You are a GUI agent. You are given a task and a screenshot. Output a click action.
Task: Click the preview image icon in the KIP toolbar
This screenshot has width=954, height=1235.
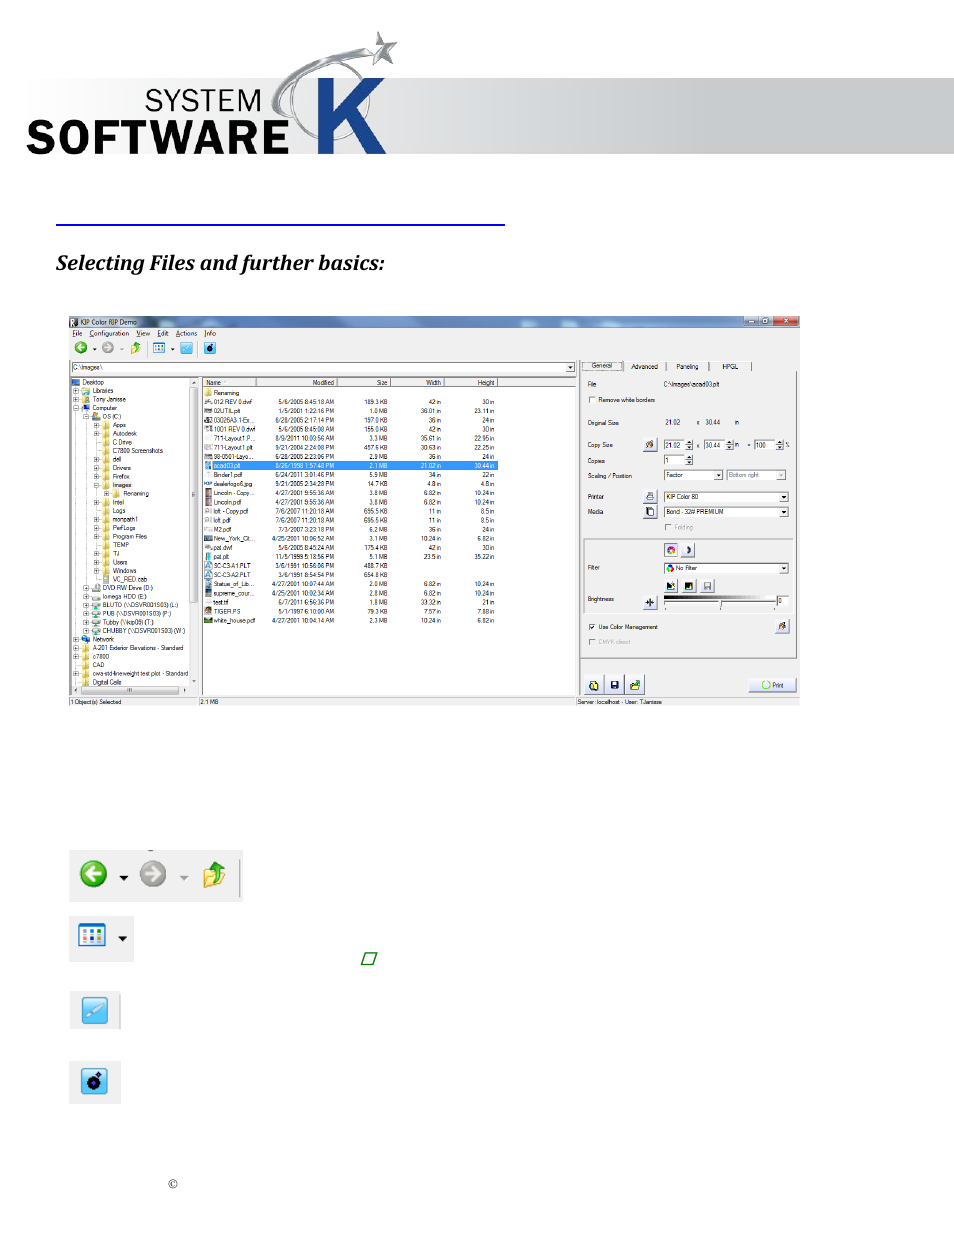pyautogui.click(x=186, y=348)
